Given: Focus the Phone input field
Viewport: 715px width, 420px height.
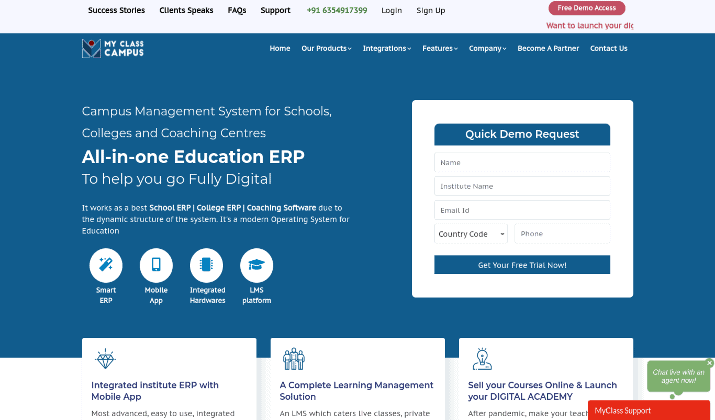Looking at the screenshot, I should pos(562,233).
